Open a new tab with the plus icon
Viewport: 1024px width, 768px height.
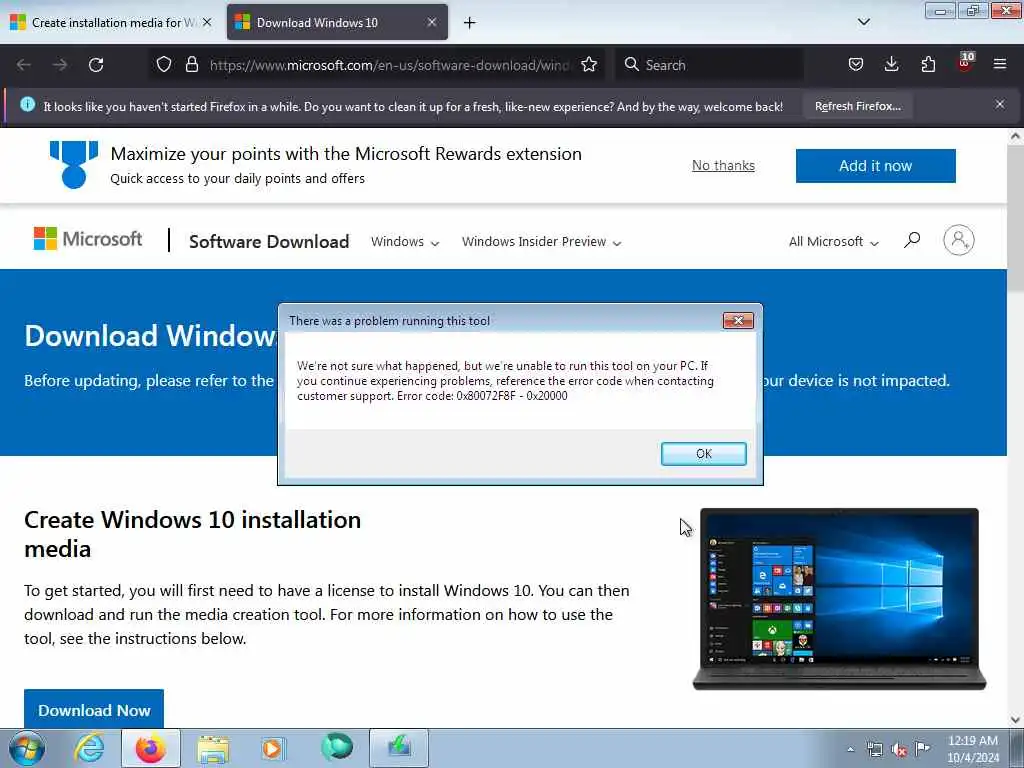(x=470, y=23)
